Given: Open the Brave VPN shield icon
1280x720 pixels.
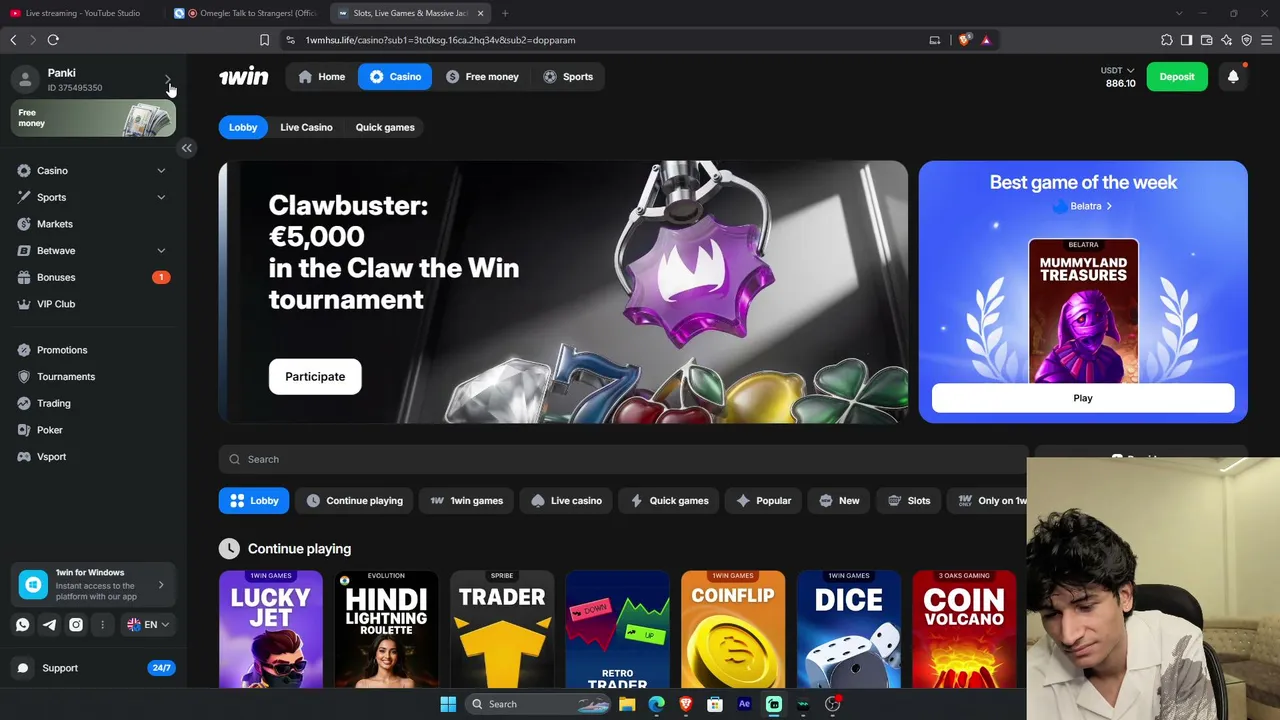Looking at the screenshot, I should 1247,40.
